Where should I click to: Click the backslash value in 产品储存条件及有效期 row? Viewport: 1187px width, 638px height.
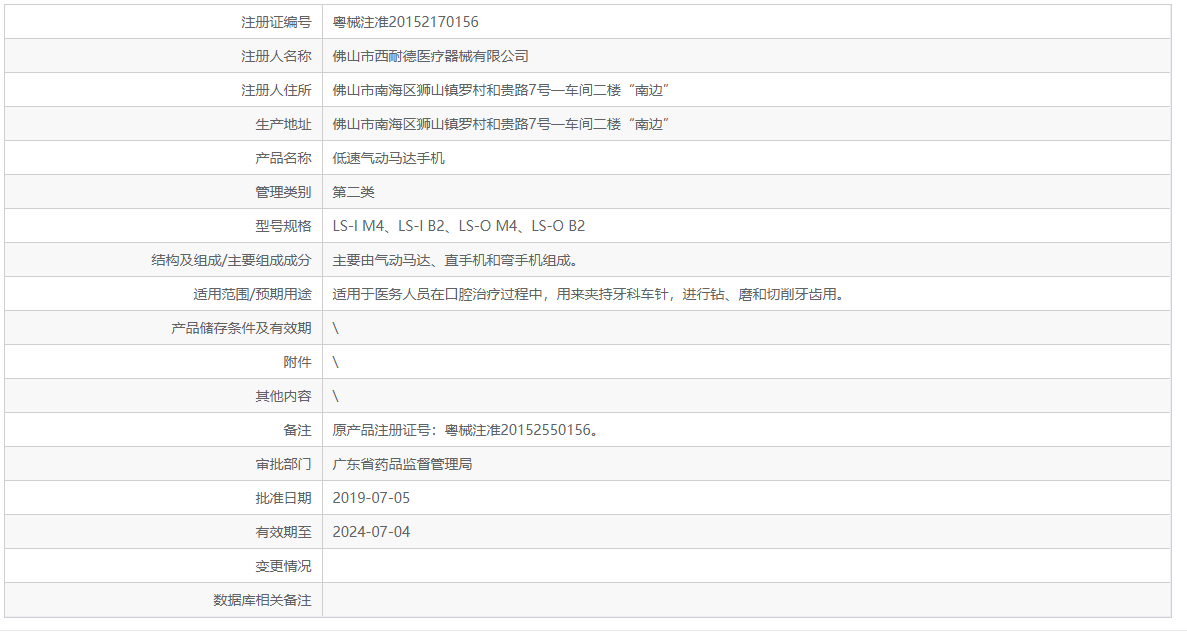point(335,328)
